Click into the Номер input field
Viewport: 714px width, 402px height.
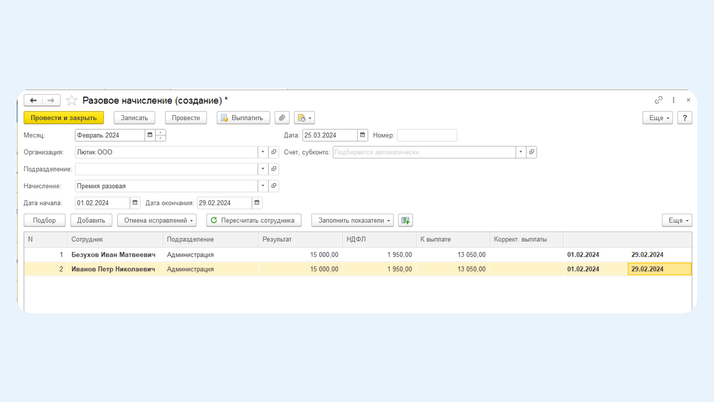[x=427, y=135]
